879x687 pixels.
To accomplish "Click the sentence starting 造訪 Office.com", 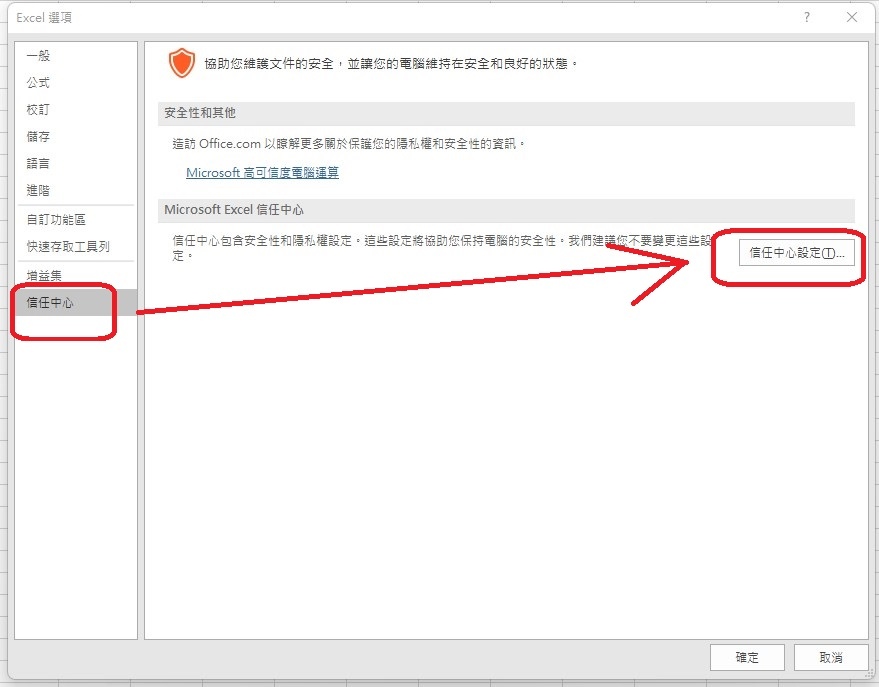I will 349,144.
